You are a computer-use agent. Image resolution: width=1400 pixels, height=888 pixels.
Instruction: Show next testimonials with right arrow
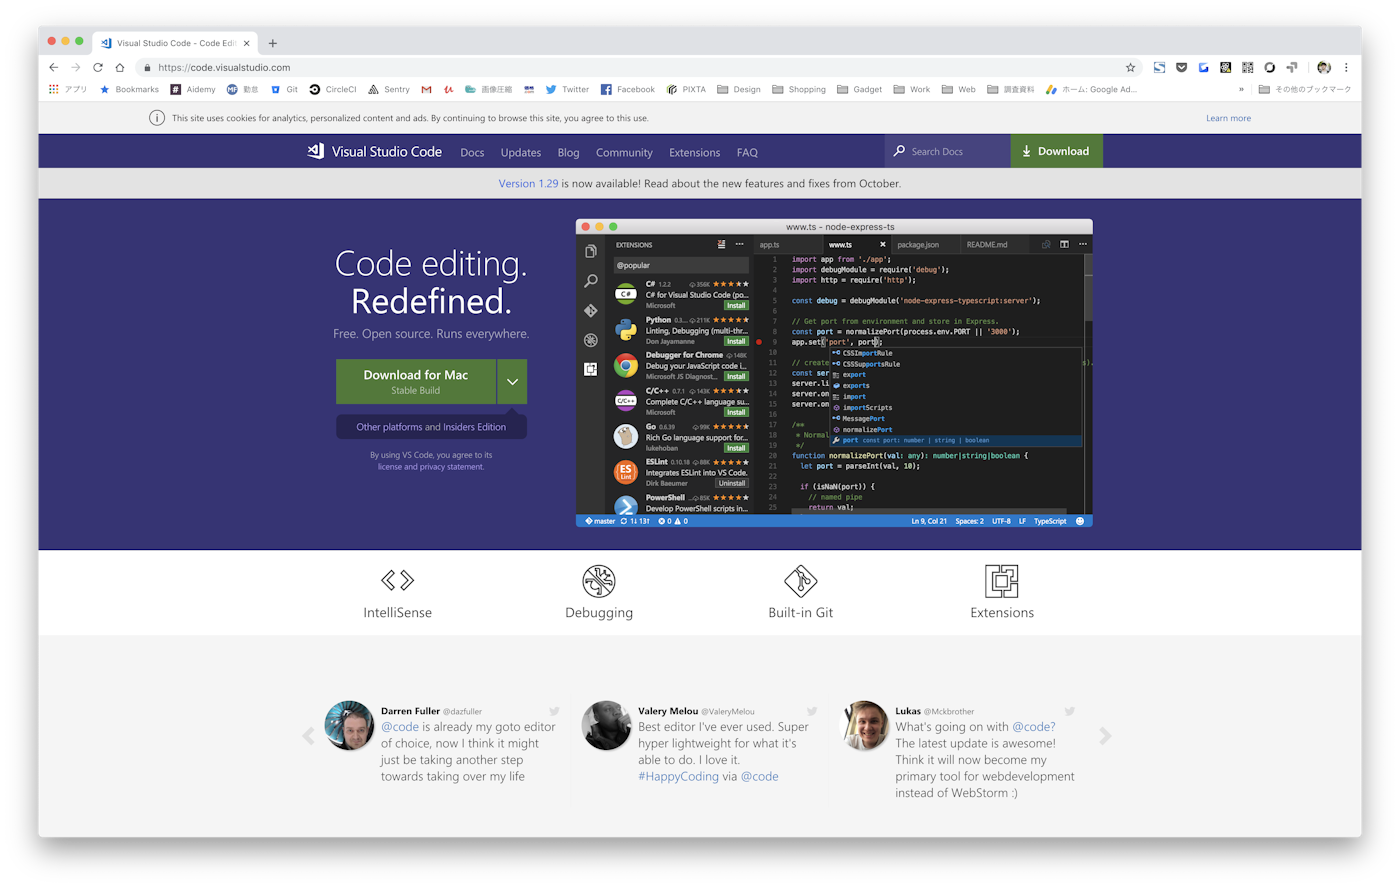tap(1105, 736)
